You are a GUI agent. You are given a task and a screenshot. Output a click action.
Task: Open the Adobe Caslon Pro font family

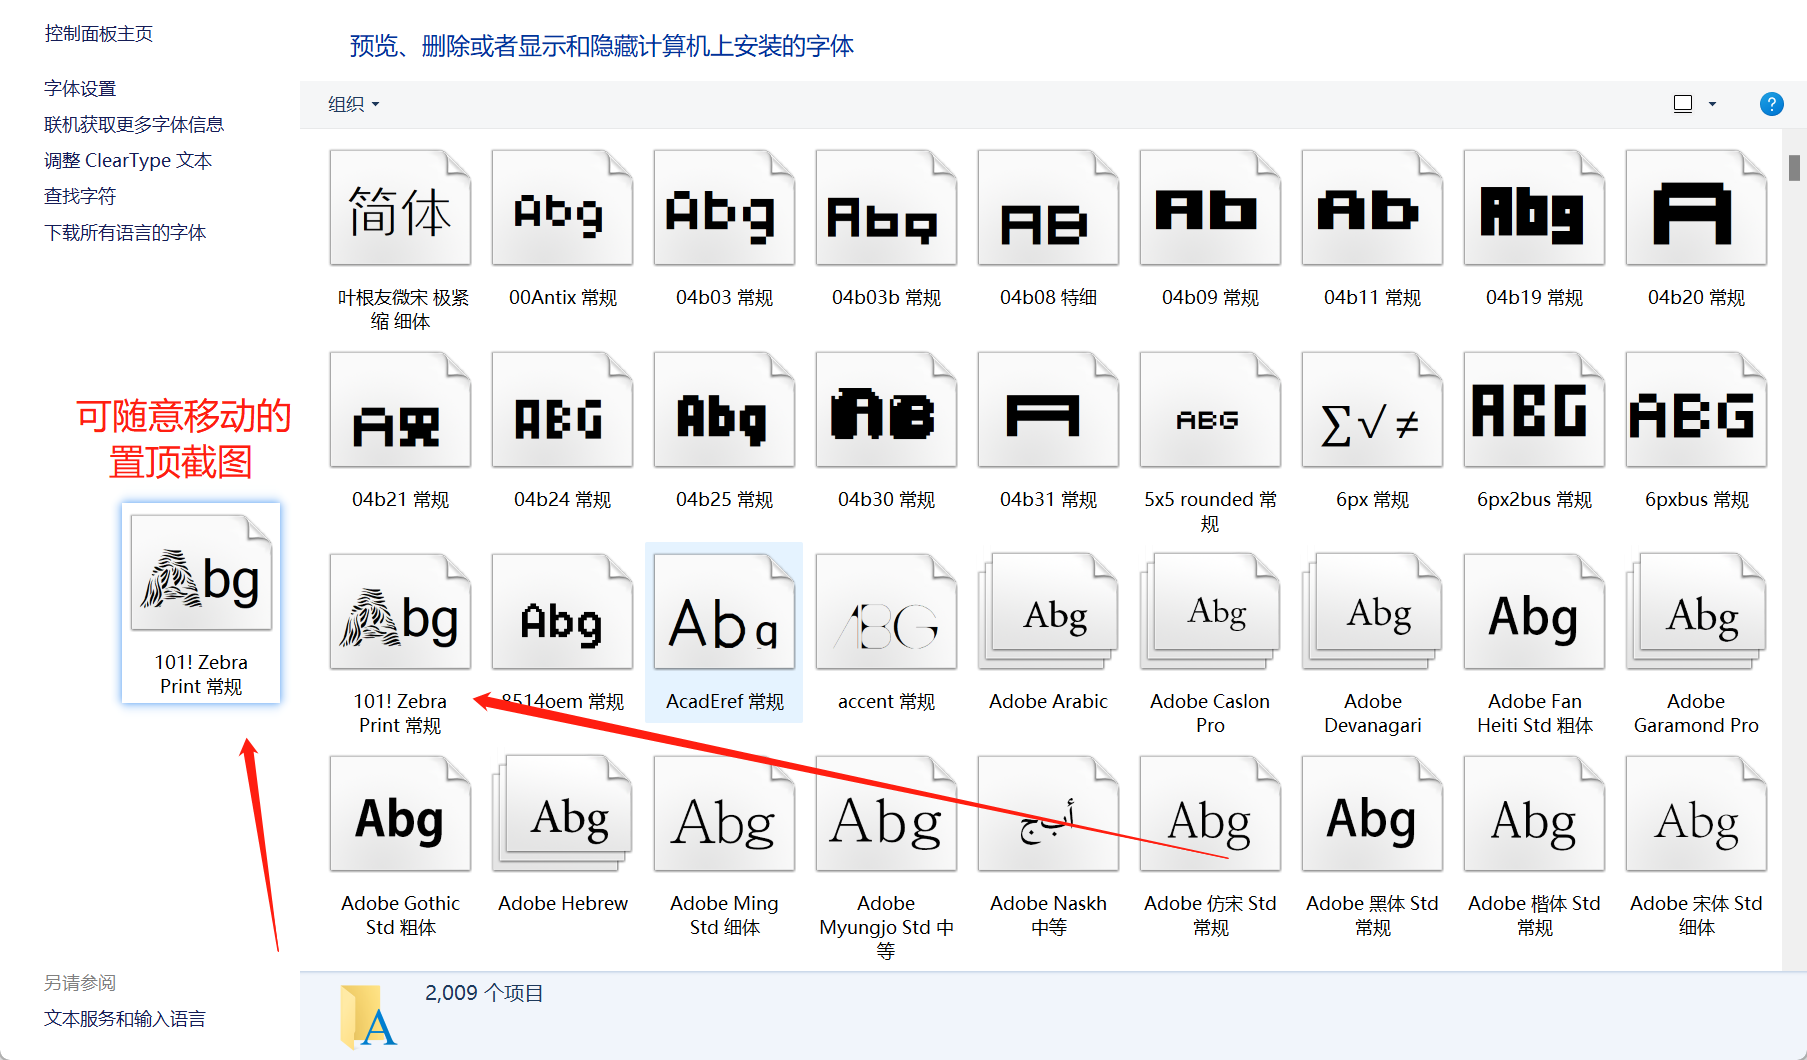(1210, 612)
